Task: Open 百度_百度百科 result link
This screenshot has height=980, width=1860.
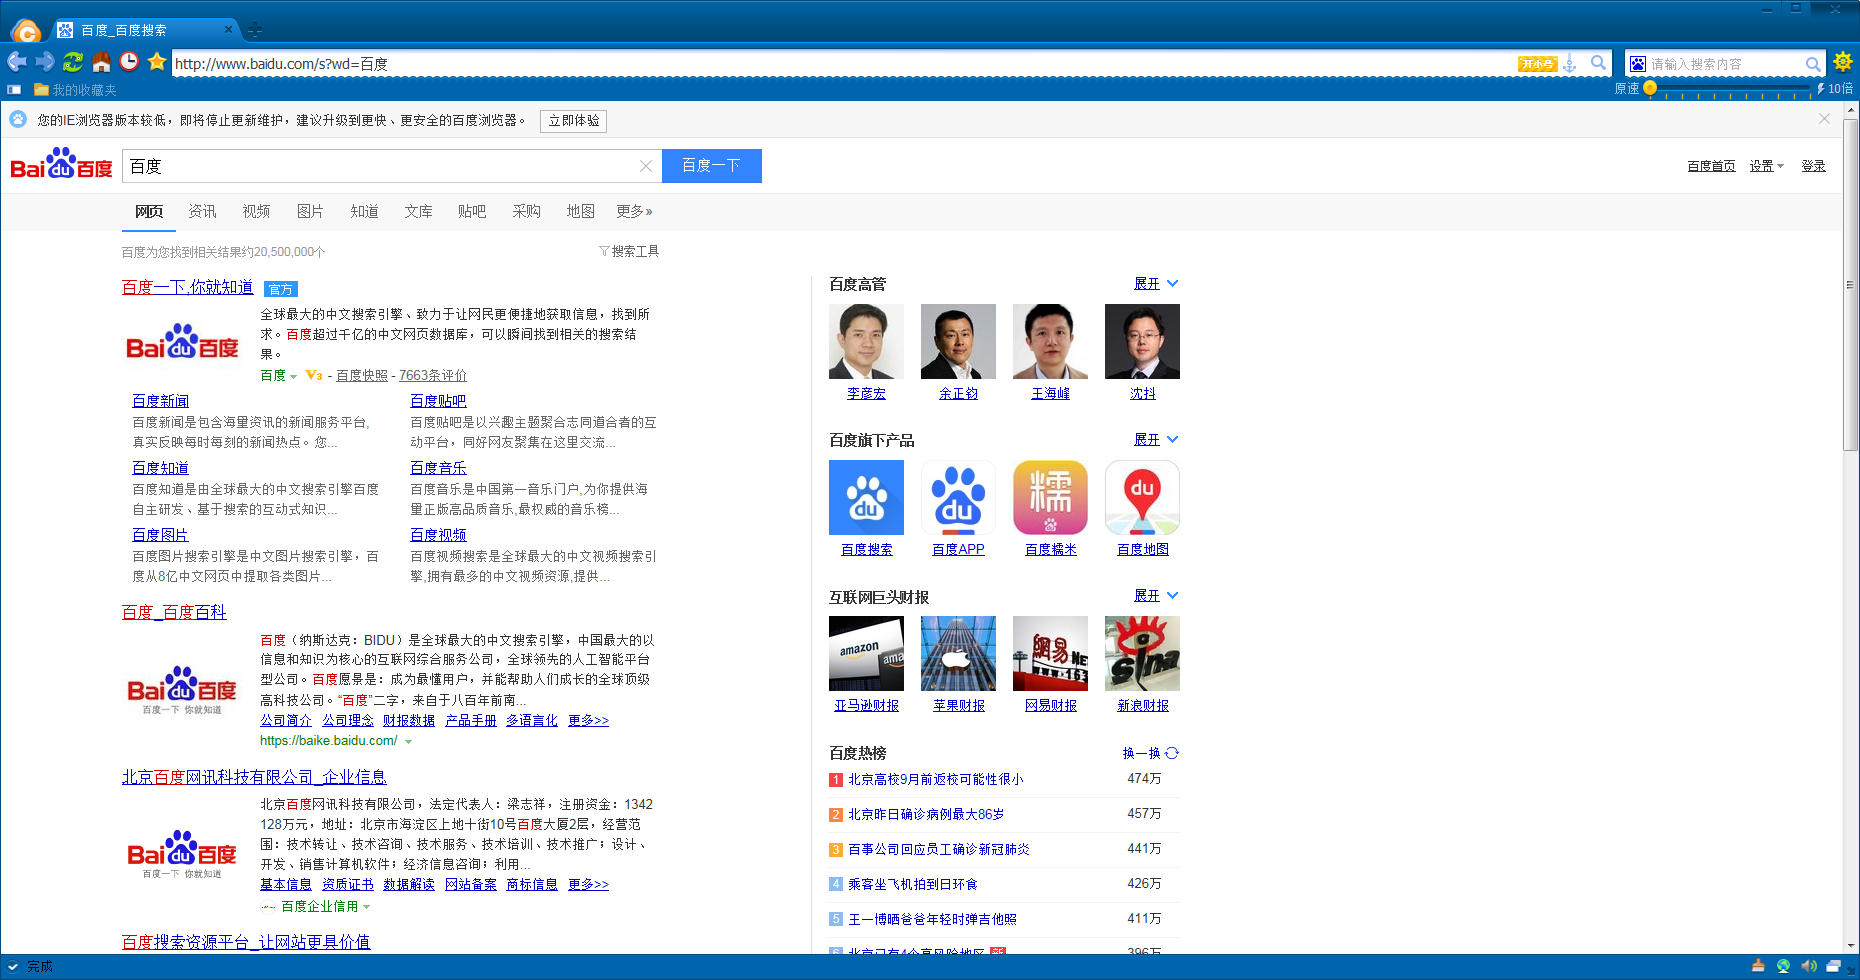Action: coord(174,612)
